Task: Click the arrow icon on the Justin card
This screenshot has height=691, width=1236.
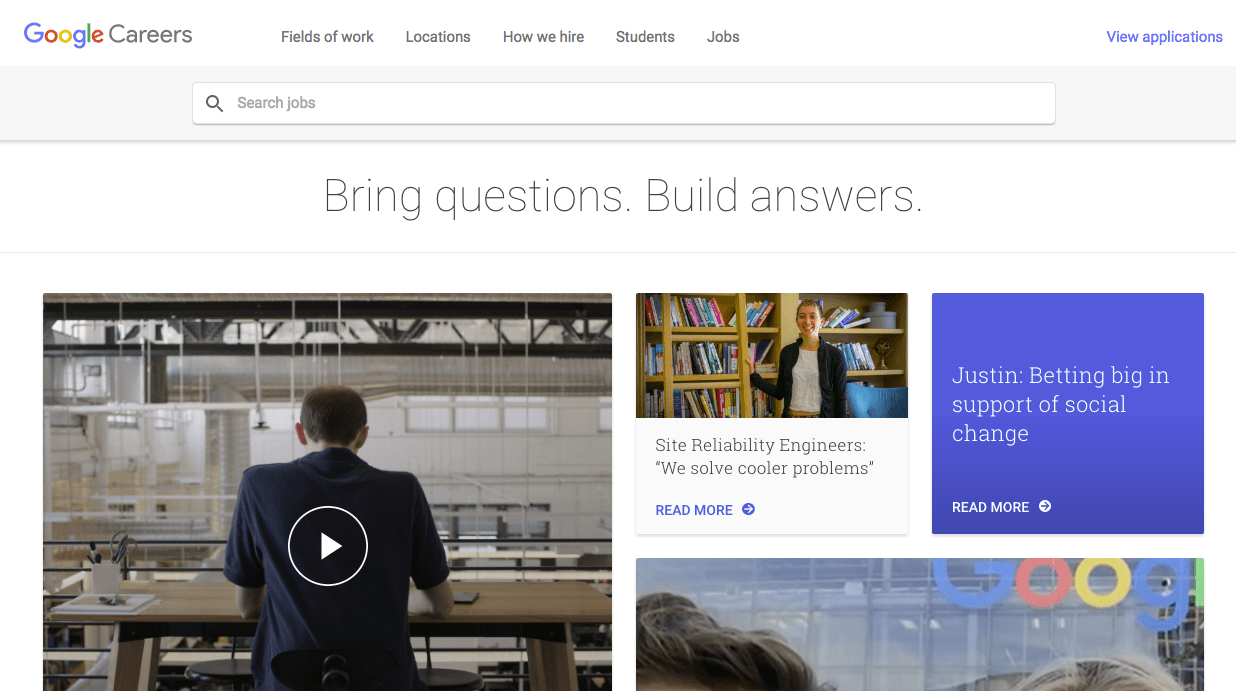Action: pos(1045,506)
